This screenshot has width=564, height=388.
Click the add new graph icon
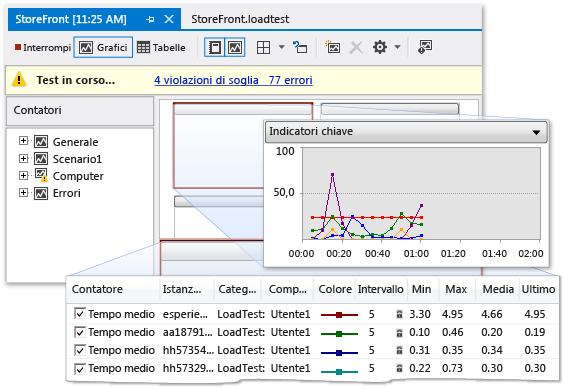click(x=333, y=47)
